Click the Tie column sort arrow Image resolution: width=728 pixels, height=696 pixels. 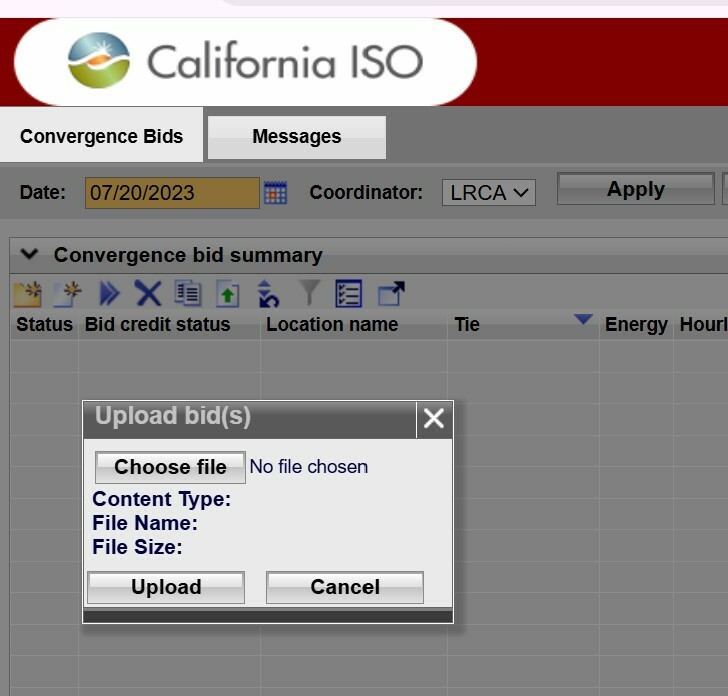[x=583, y=320]
